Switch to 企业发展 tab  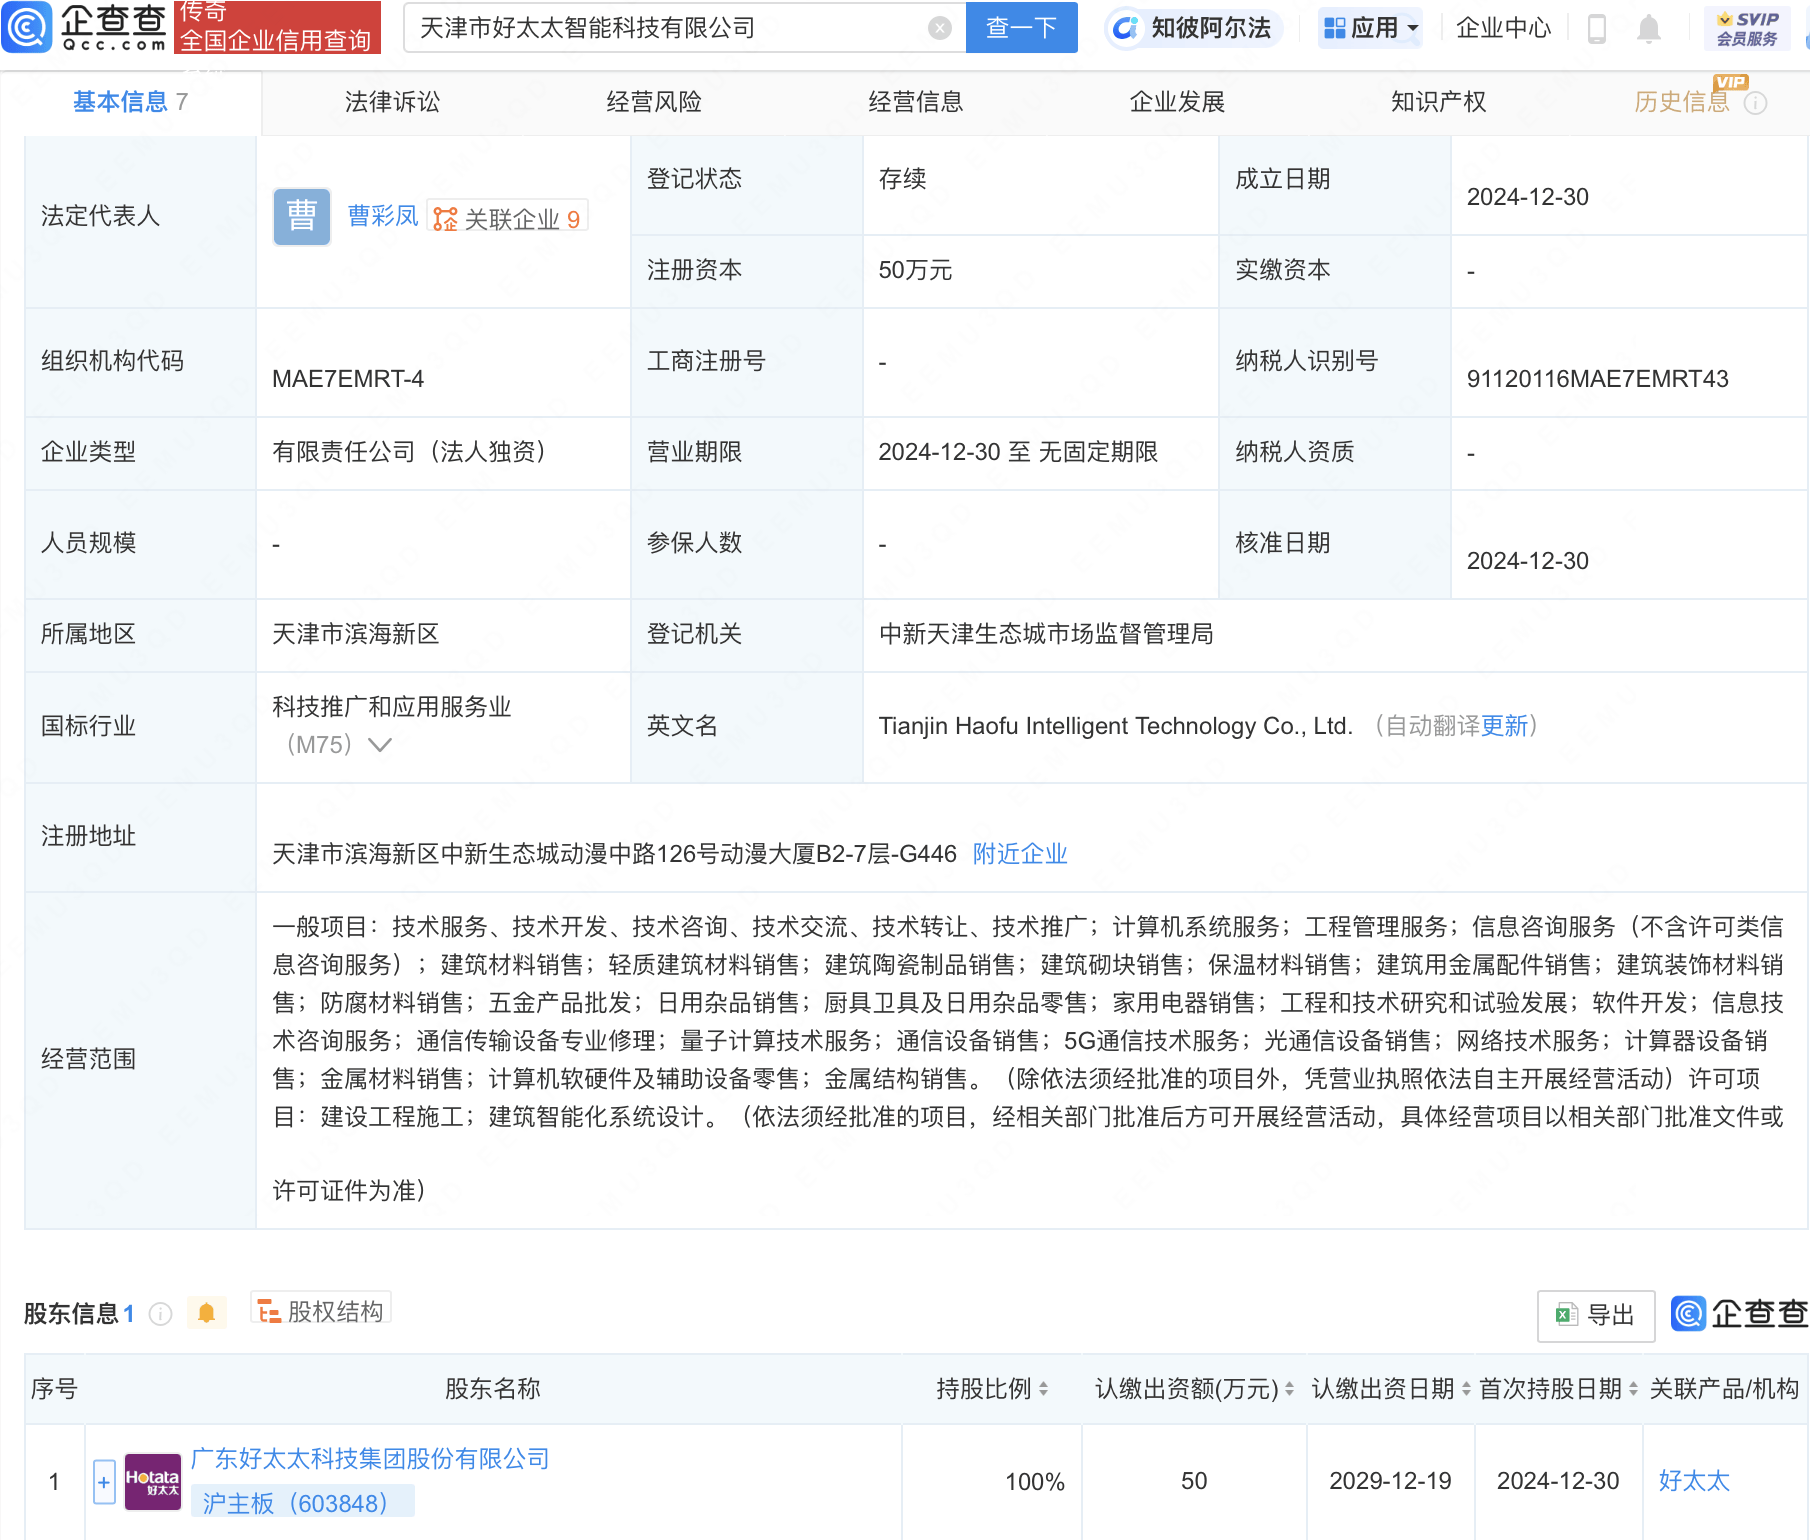pyautogui.click(x=1177, y=102)
